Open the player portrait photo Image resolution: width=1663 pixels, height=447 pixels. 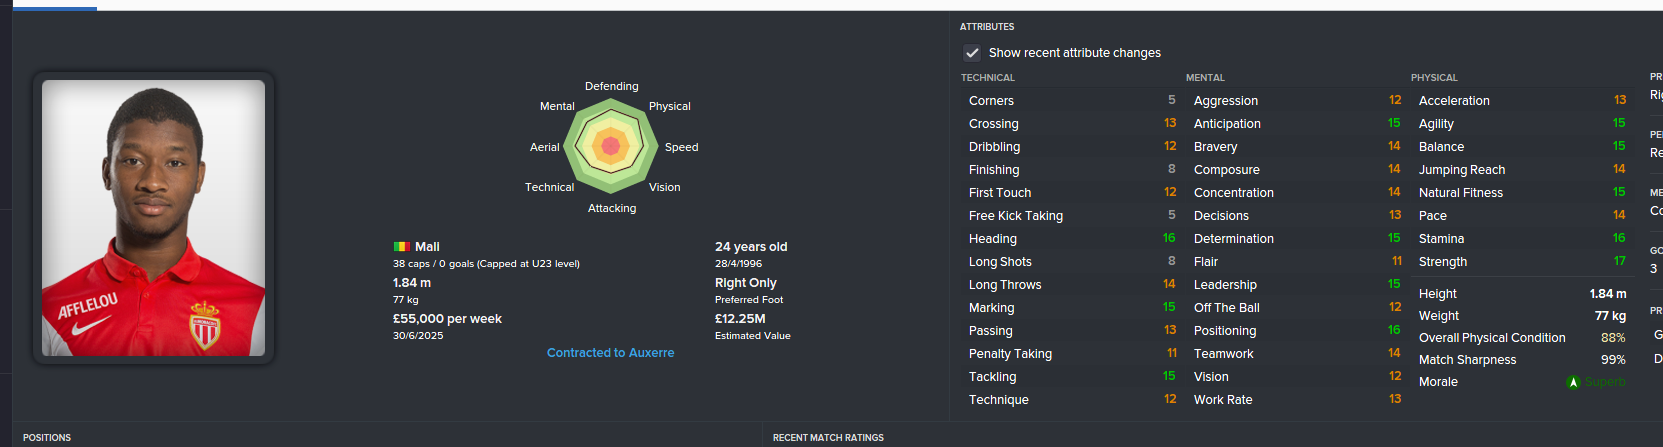pos(153,218)
